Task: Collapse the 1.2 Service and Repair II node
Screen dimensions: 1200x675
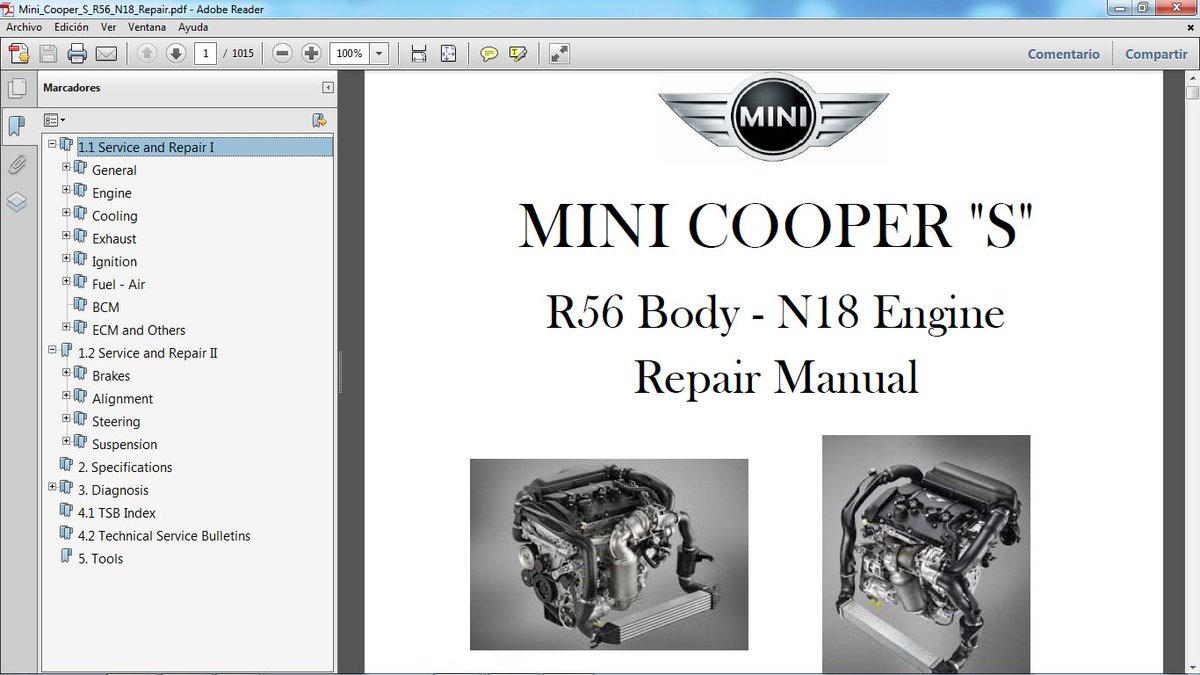Action: point(52,350)
